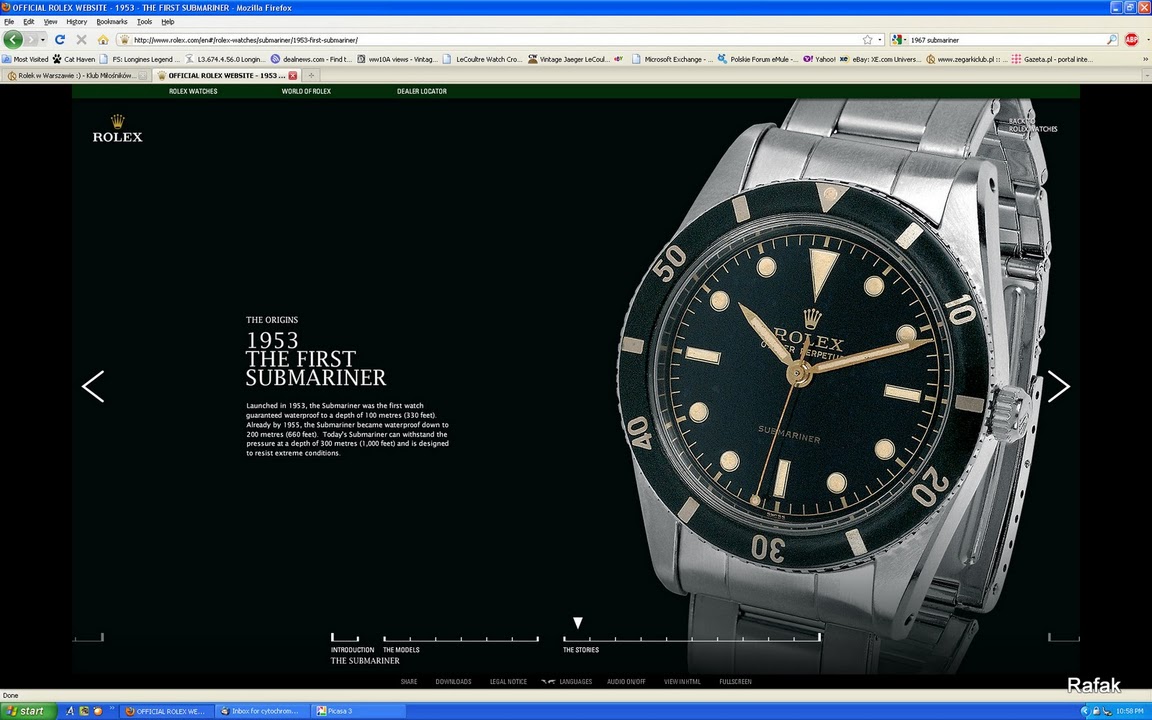Open the dealnews.com bookmark
Viewport: 1152px width, 720px height.
[312, 60]
